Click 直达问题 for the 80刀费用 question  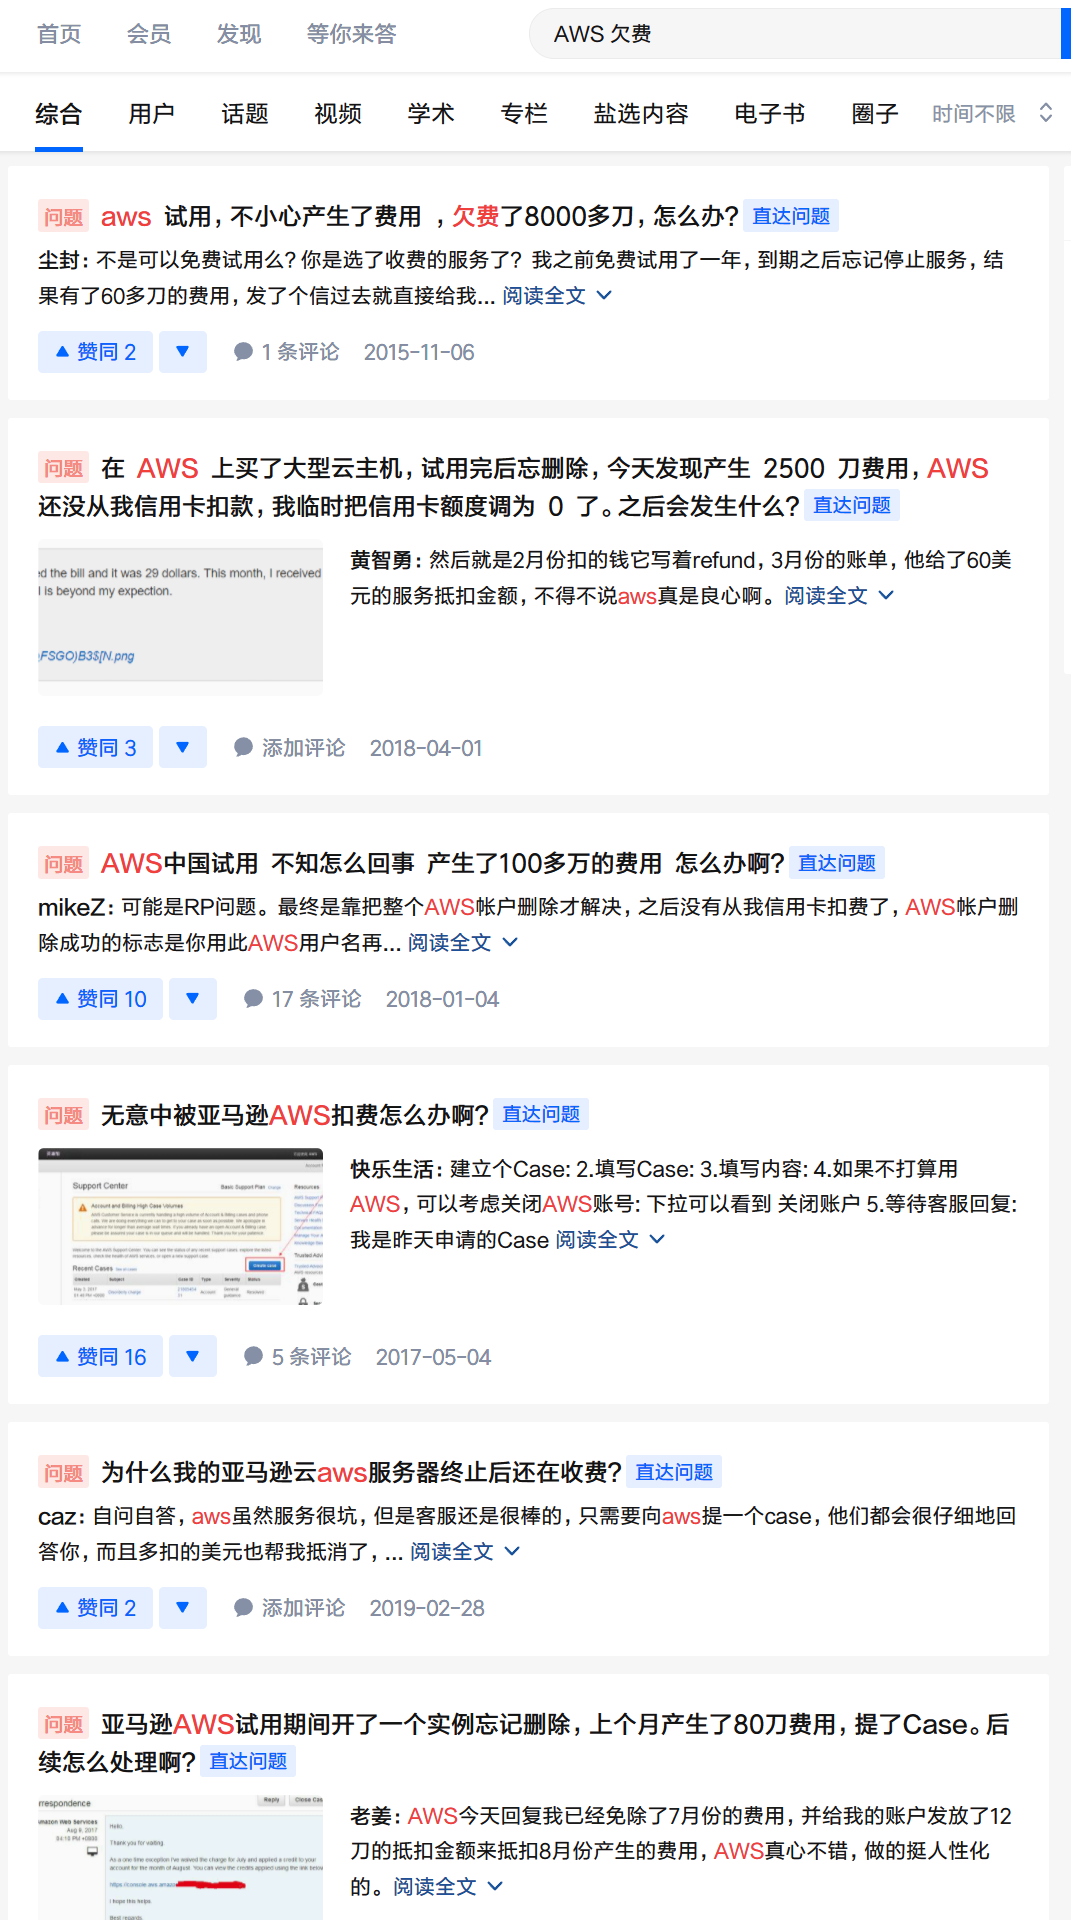[248, 1761]
